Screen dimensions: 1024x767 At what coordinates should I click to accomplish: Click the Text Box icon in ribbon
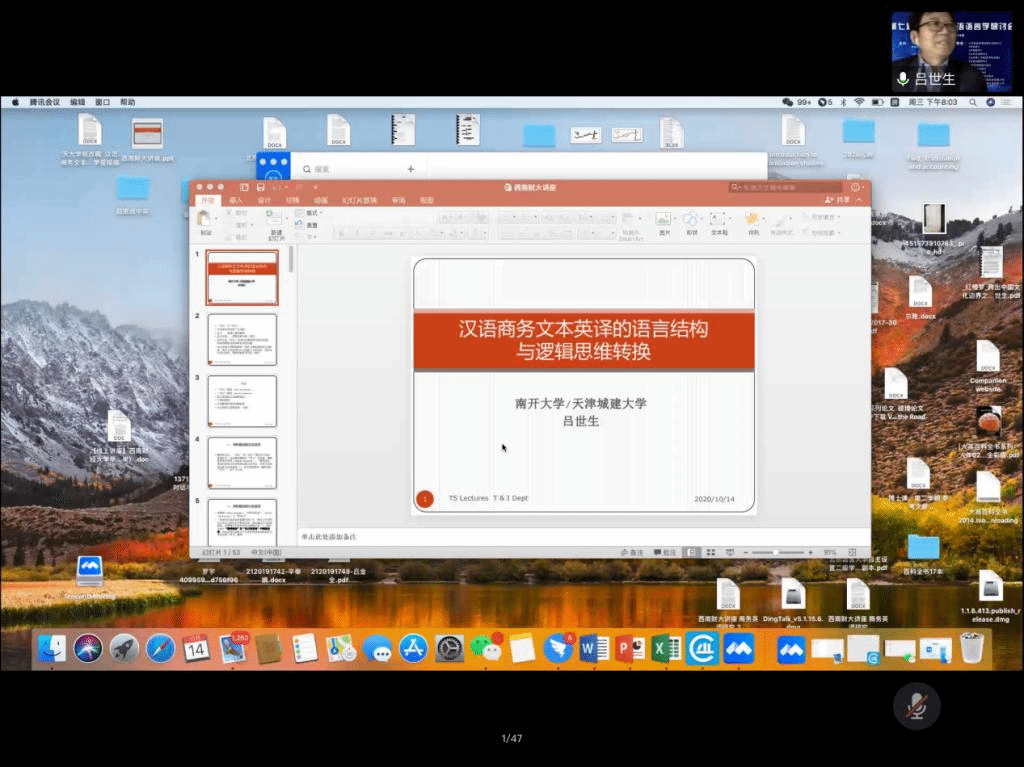[x=718, y=219]
